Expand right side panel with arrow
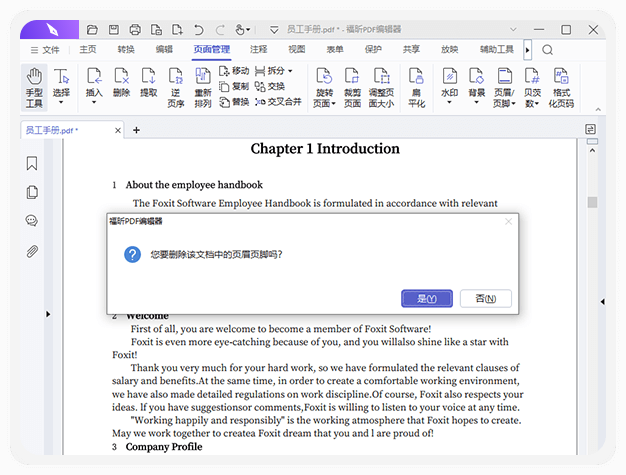 (x=602, y=302)
